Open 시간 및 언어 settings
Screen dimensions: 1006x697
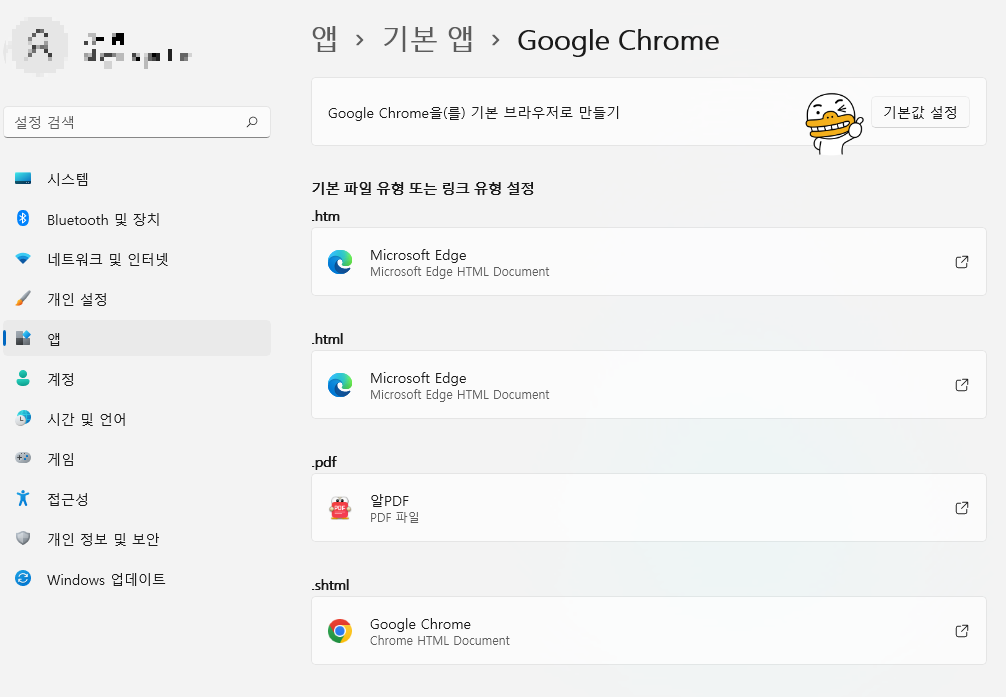137,418
